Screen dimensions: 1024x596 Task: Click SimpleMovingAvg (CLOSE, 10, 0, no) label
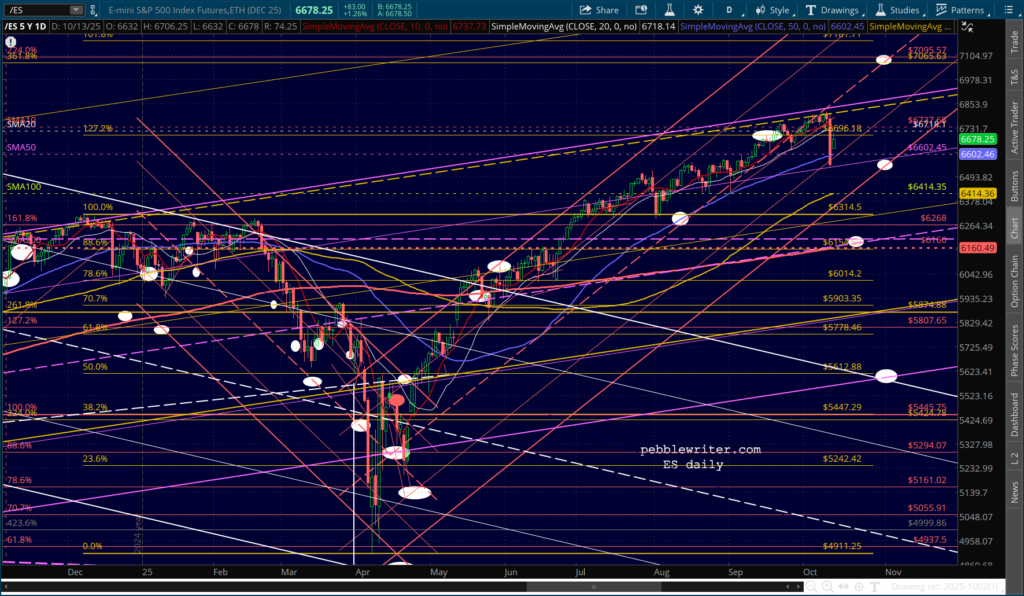point(374,27)
